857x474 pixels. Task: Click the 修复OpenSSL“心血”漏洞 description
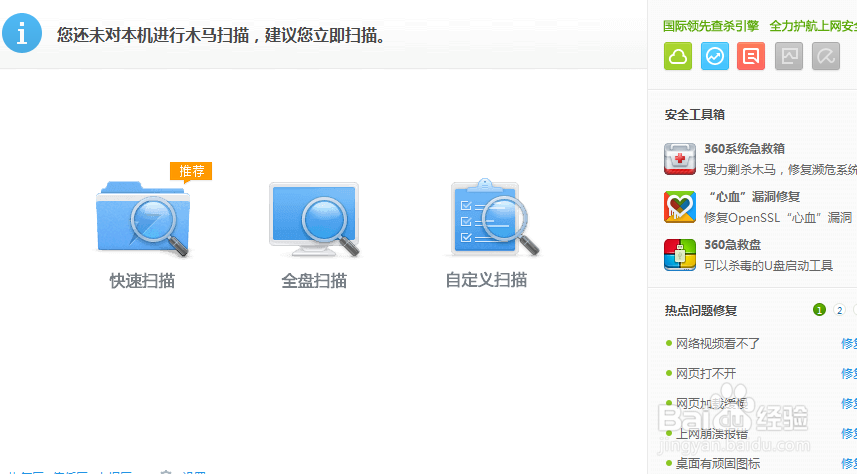pyautogui.click(x=778, y=218)
